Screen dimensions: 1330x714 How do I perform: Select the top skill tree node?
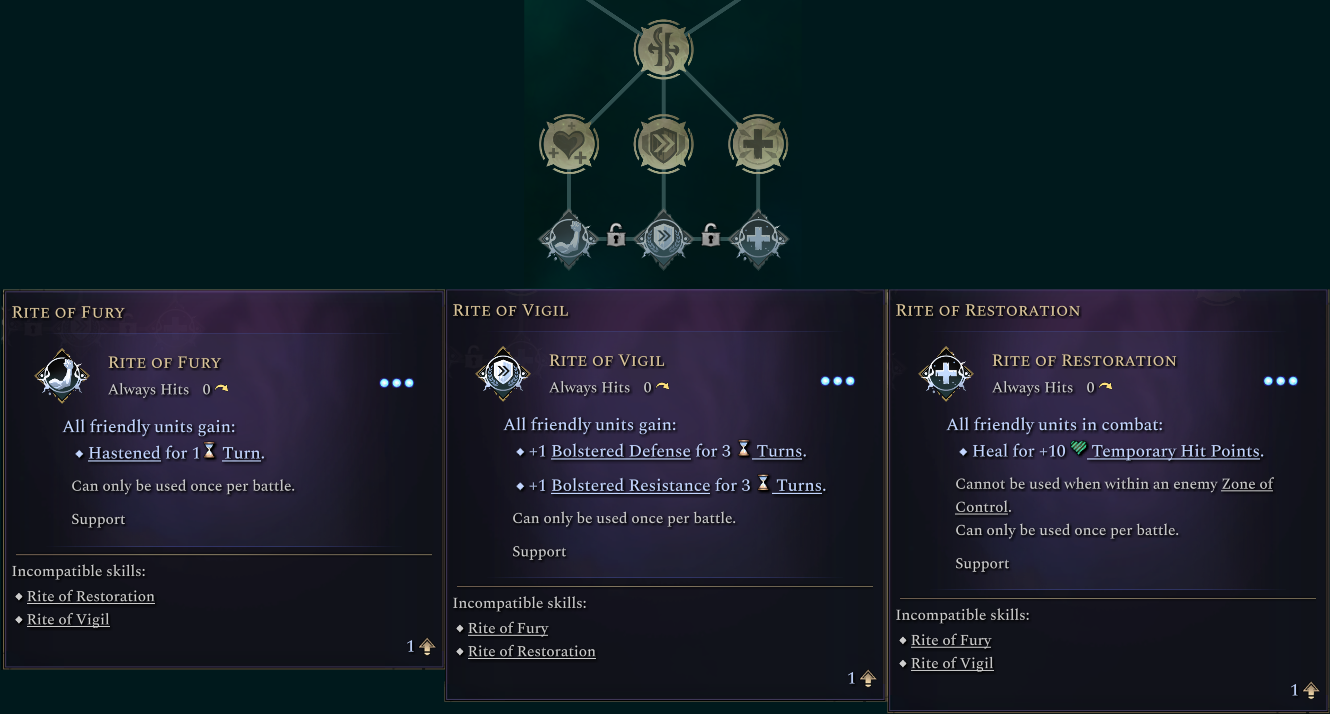click(664, 50)
